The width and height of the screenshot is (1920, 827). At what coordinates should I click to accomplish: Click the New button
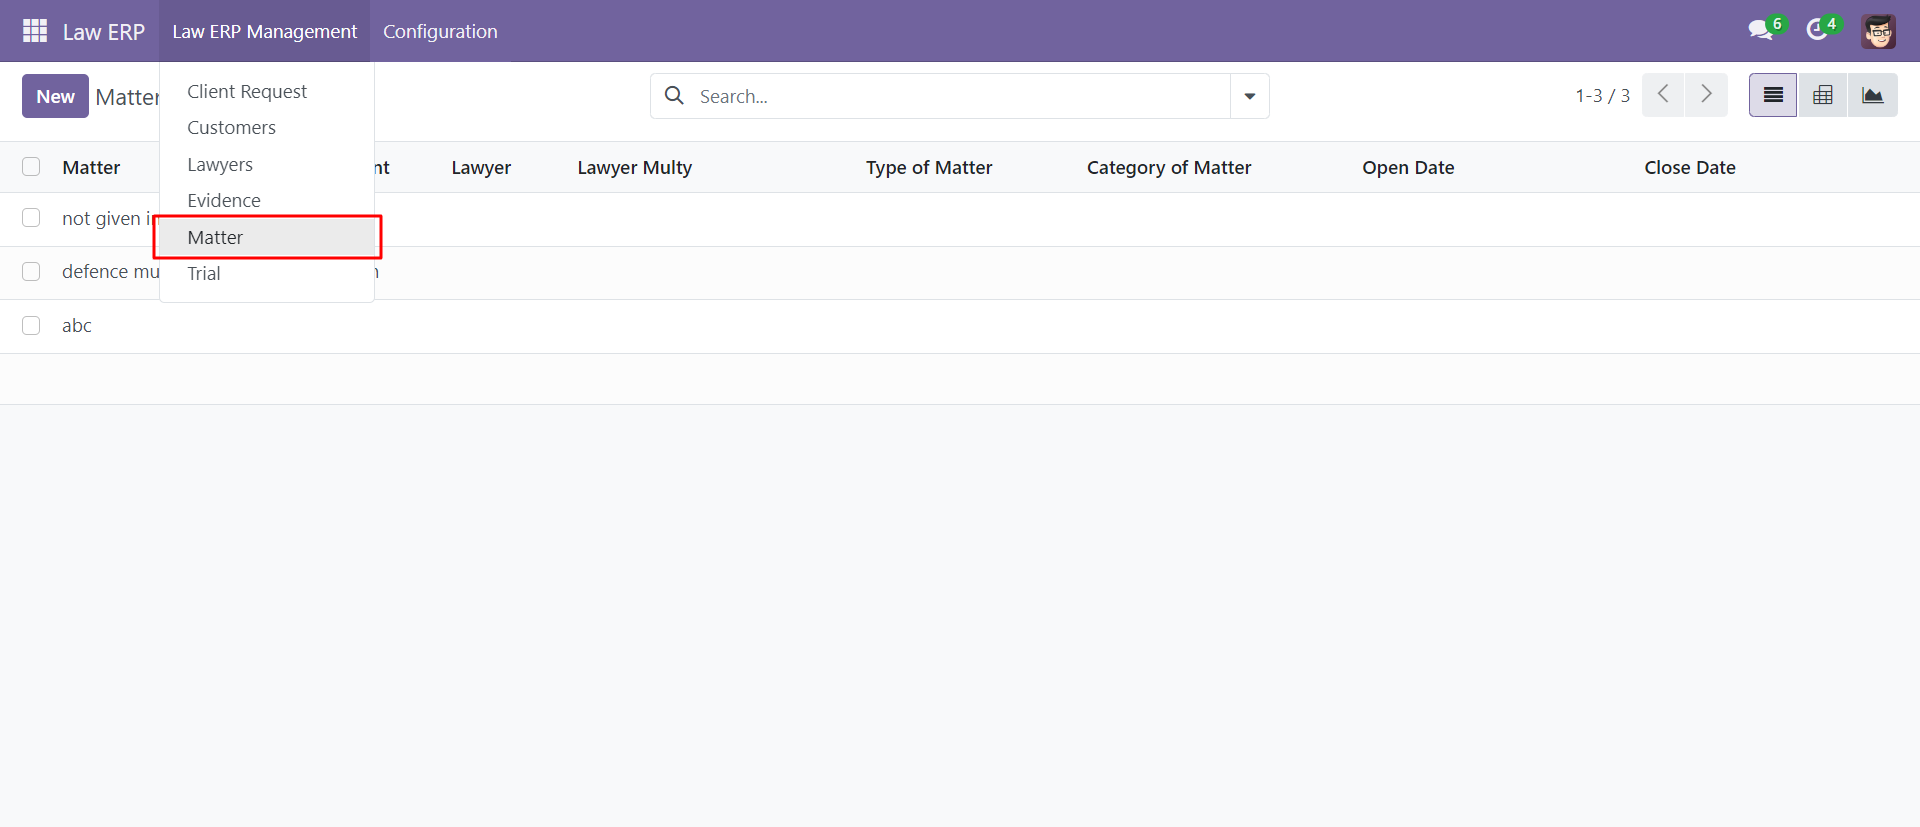tap(55, 96)
